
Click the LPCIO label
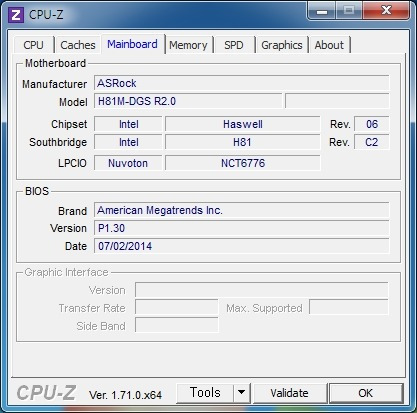(72, 163)
